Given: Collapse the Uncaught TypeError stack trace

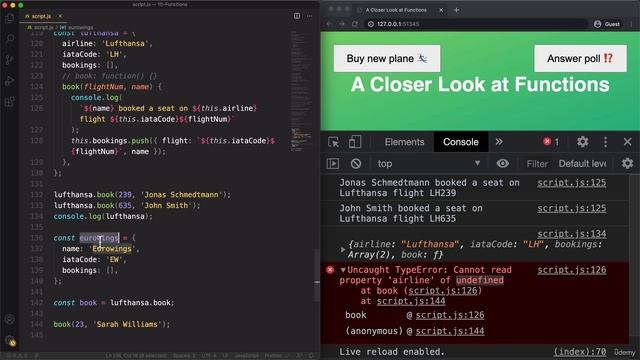Looking at the screenshot, I should coord(343,270).
